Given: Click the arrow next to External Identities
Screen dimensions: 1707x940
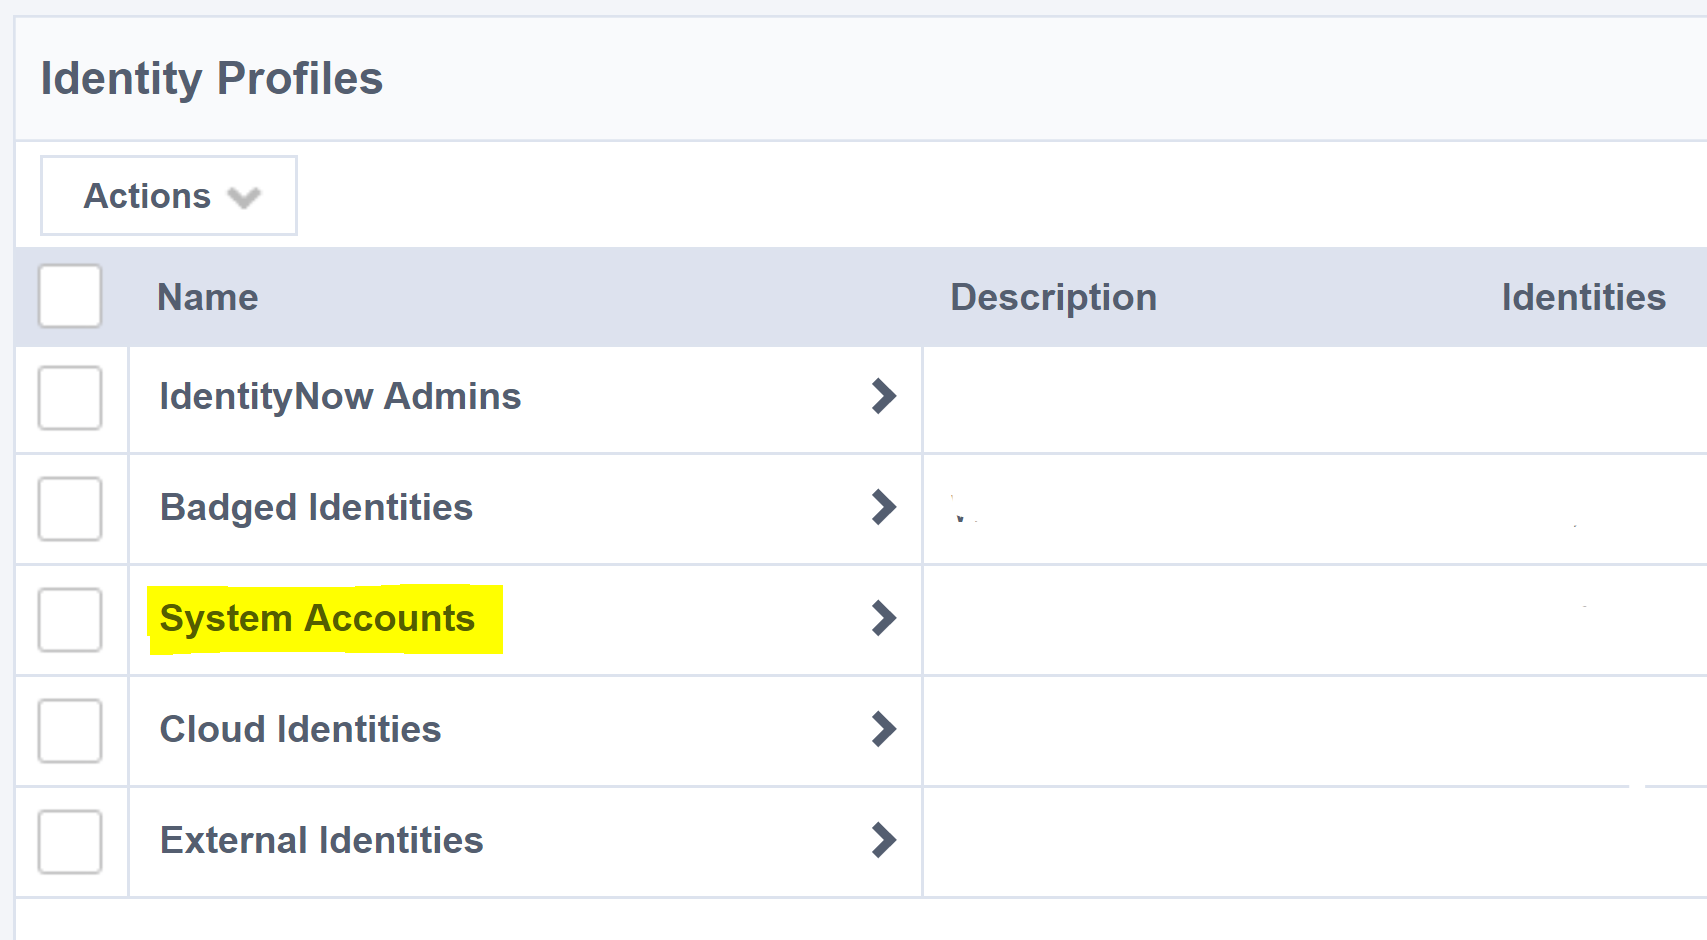Looking at the screenshot, I should pyautogui.click(x=884, y=841).
